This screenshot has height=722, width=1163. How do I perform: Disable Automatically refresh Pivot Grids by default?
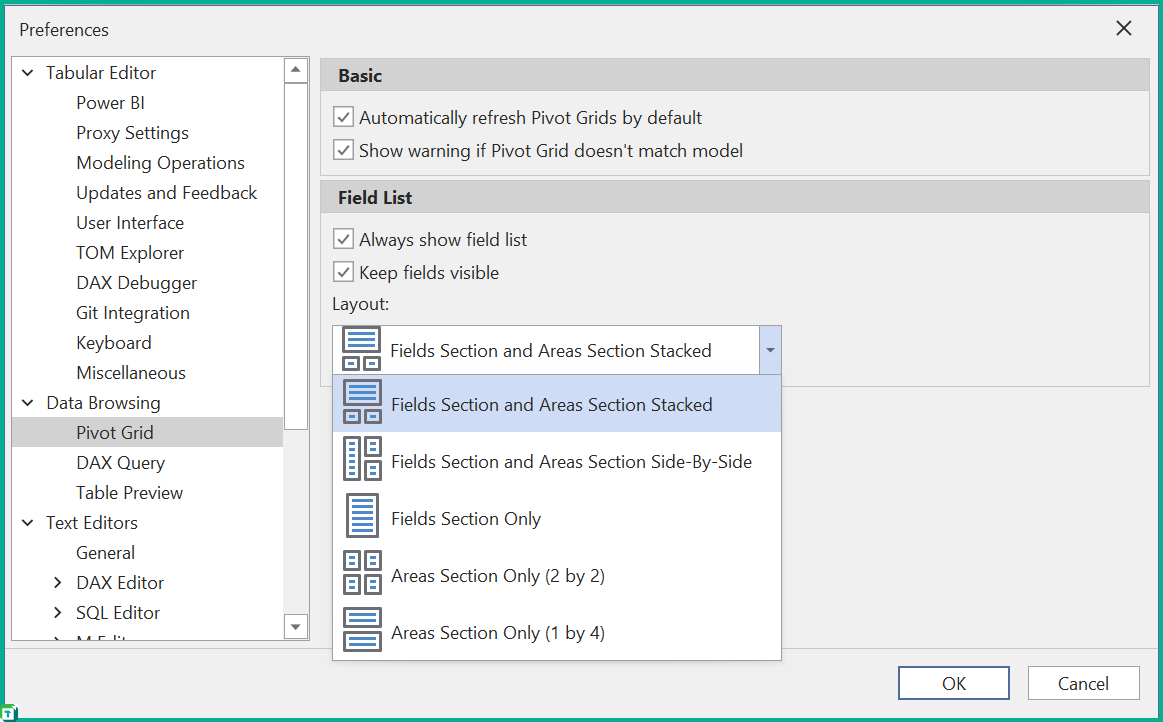343,117
